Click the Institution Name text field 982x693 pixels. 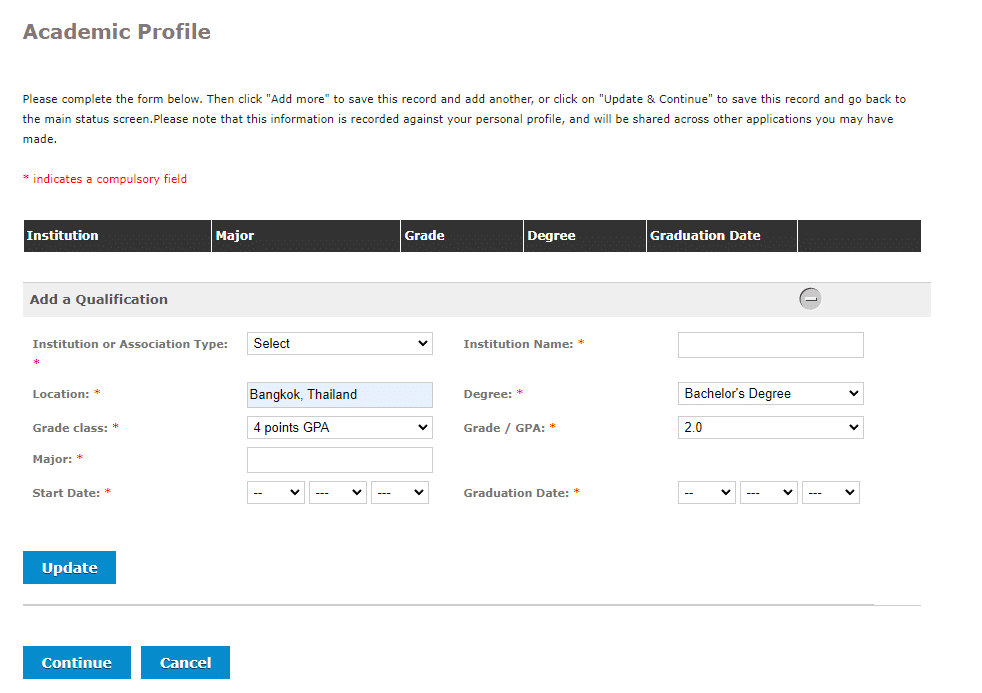[770, 345]
